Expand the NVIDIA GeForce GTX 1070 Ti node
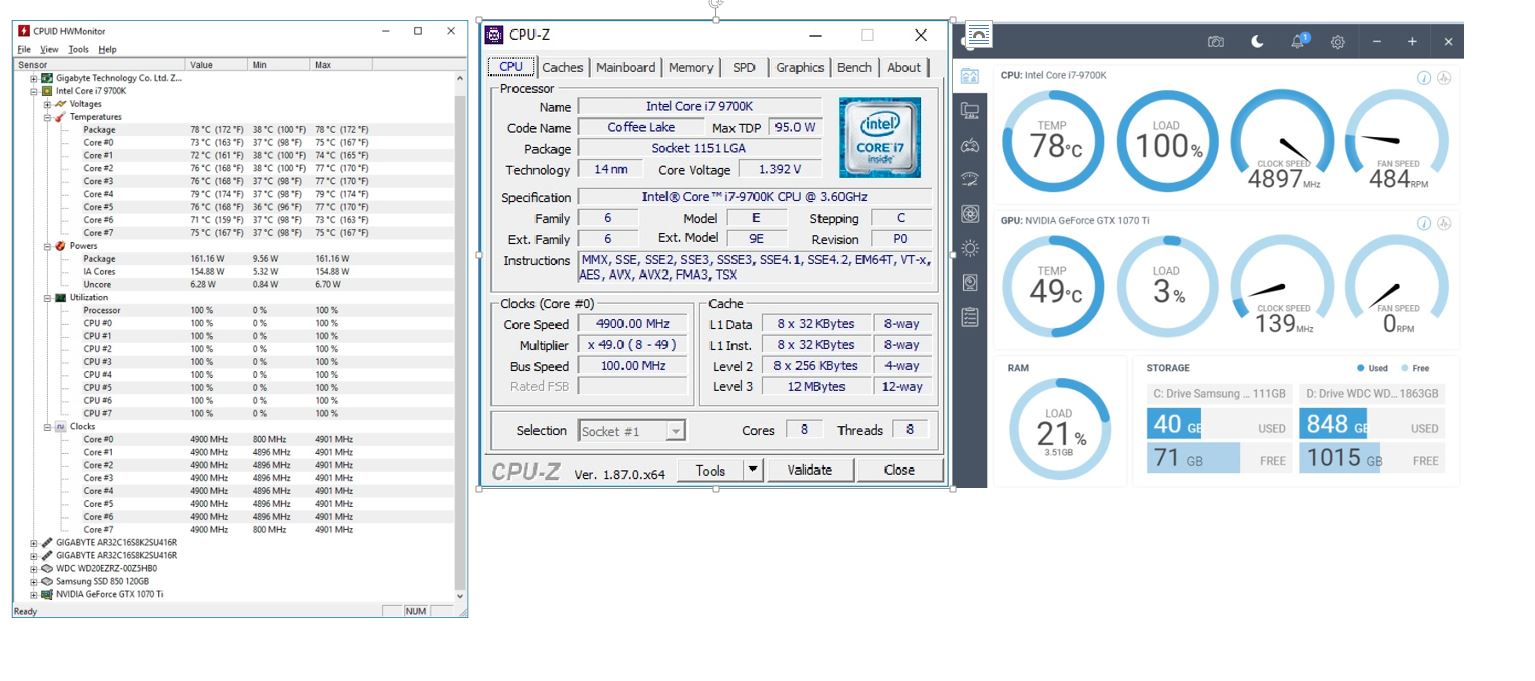 (x=33, y=594)
